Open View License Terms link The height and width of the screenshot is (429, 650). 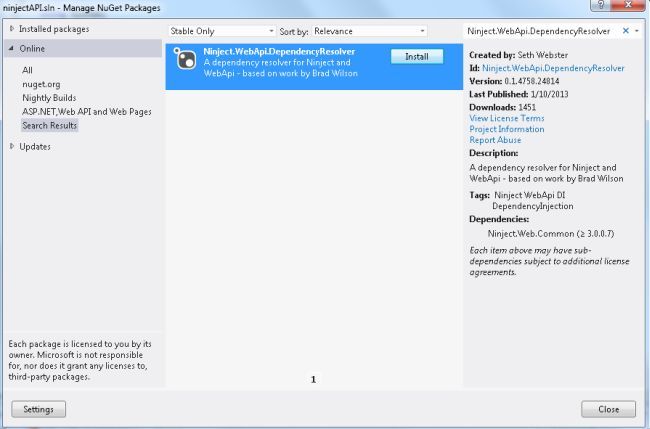[507, 118]
